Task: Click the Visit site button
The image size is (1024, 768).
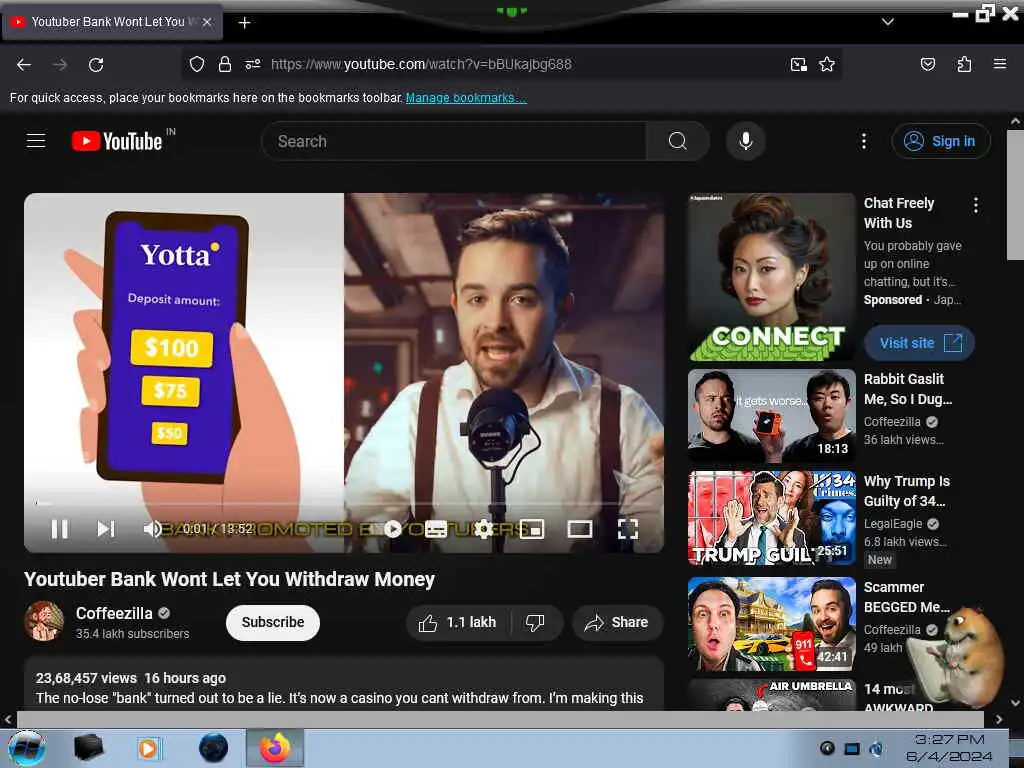Action: click(920, 343)
